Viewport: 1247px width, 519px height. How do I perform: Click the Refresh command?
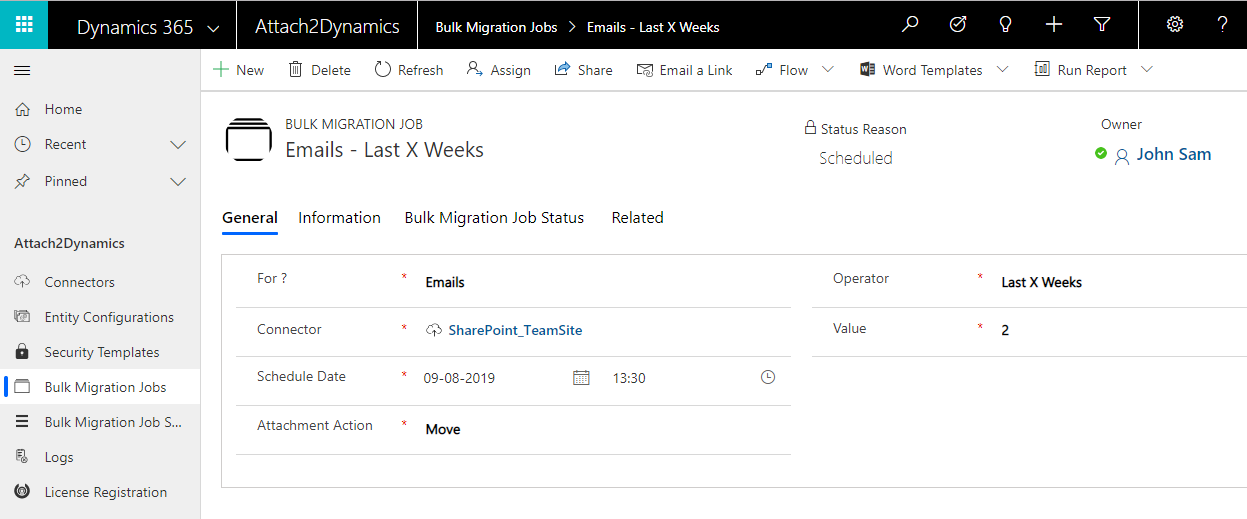pyautogui.click(x=409, y=70)
